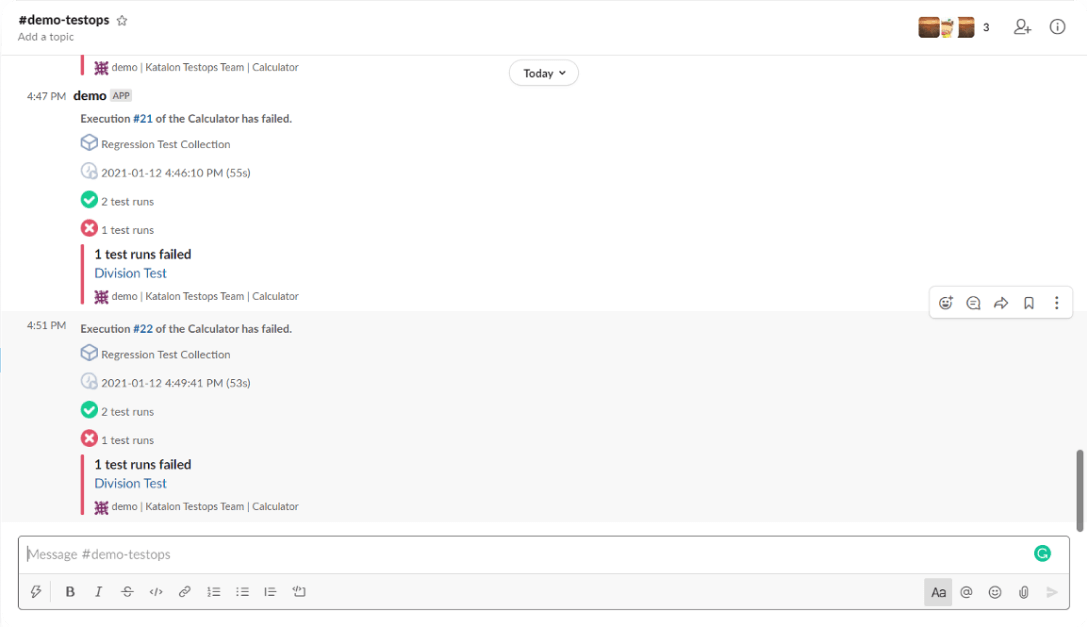The width and height of the screenshot is (1088, 628).
Task: Toggle italic formatting
Action: 99,591
